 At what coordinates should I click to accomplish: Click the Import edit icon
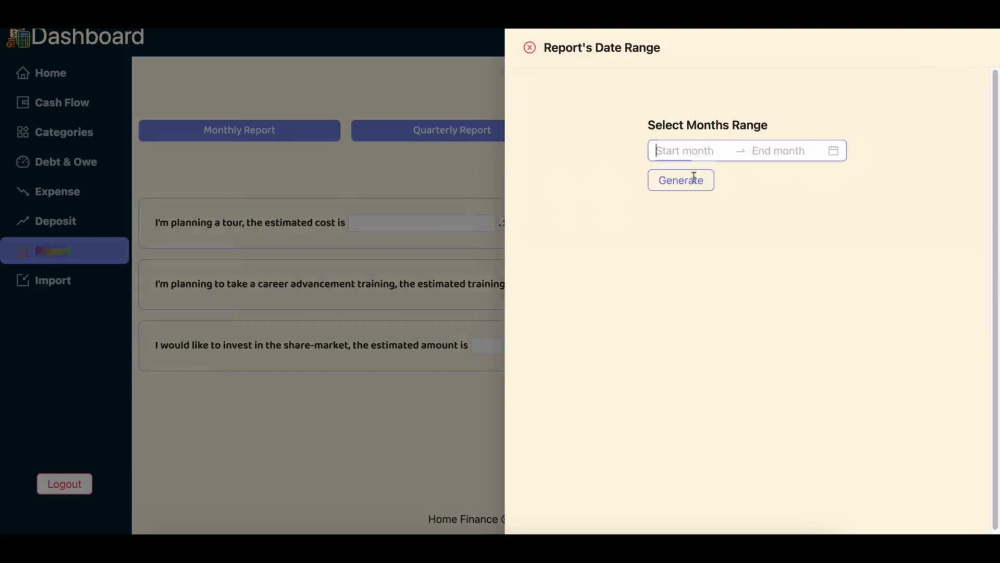point(23,281)
